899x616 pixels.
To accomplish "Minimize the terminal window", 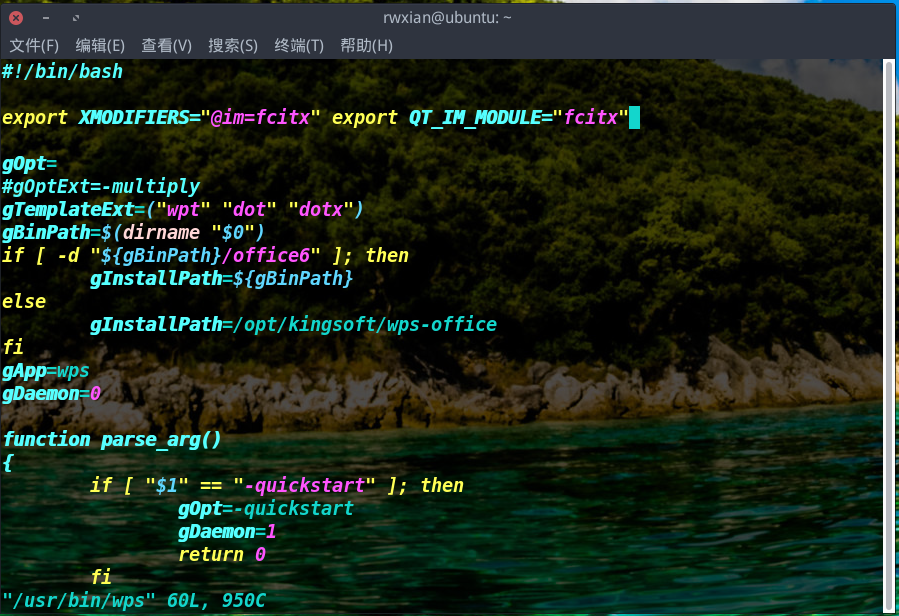I will [47, 18].
